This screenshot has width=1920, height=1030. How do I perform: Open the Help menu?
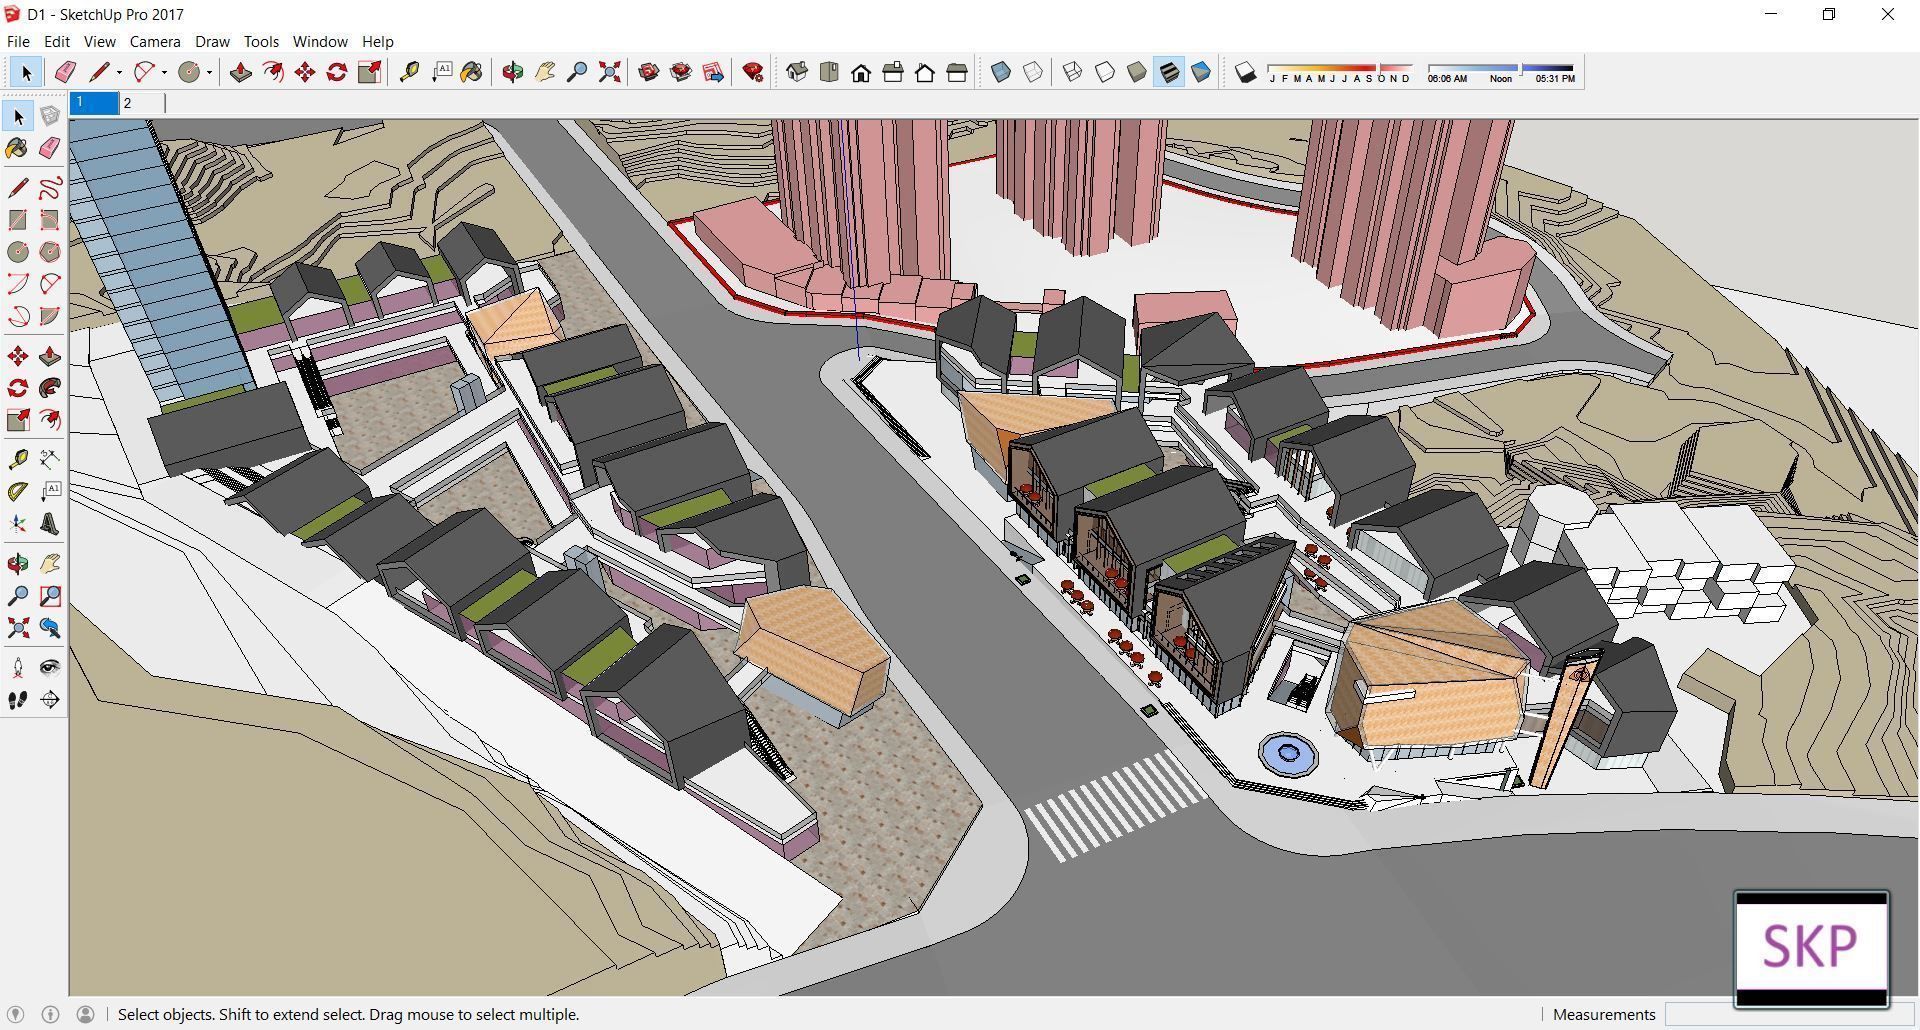coord(378,42)
